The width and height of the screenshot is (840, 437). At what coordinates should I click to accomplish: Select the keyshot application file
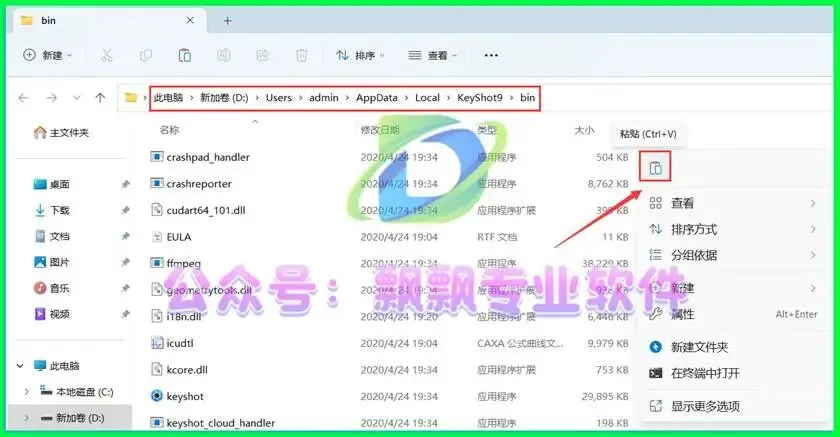tap(178, 396)
